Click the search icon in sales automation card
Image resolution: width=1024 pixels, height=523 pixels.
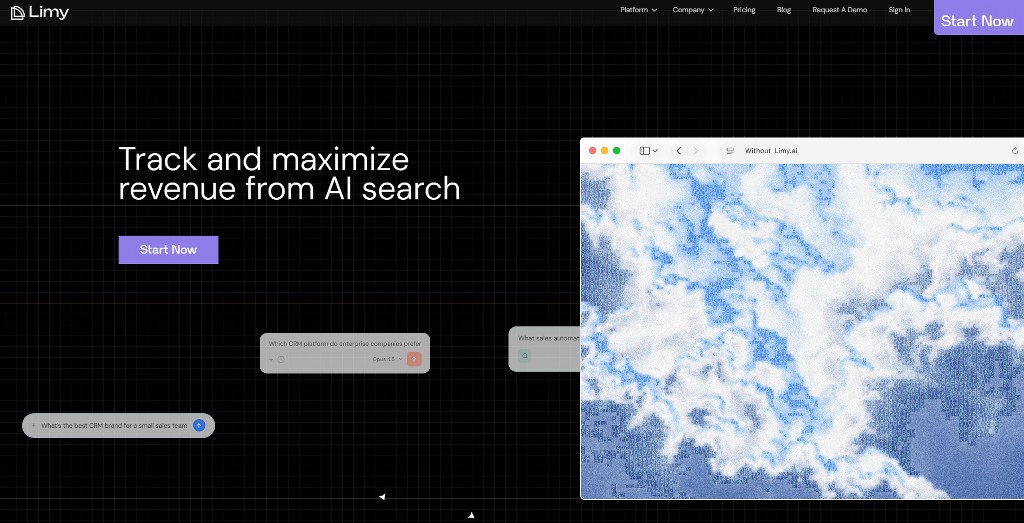click(x=524, y=356)
